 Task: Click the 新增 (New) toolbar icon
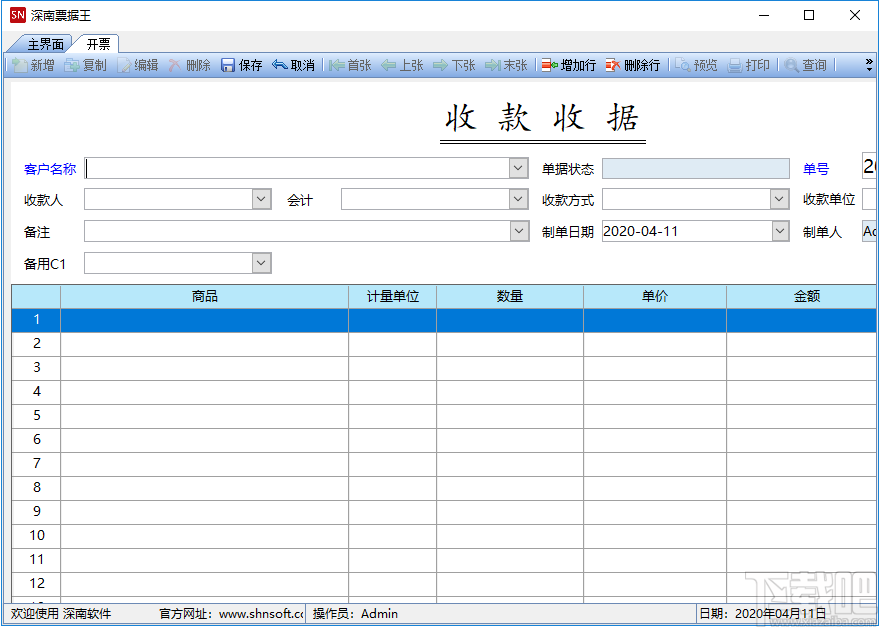pyautogui.click(x=33, y=65)
